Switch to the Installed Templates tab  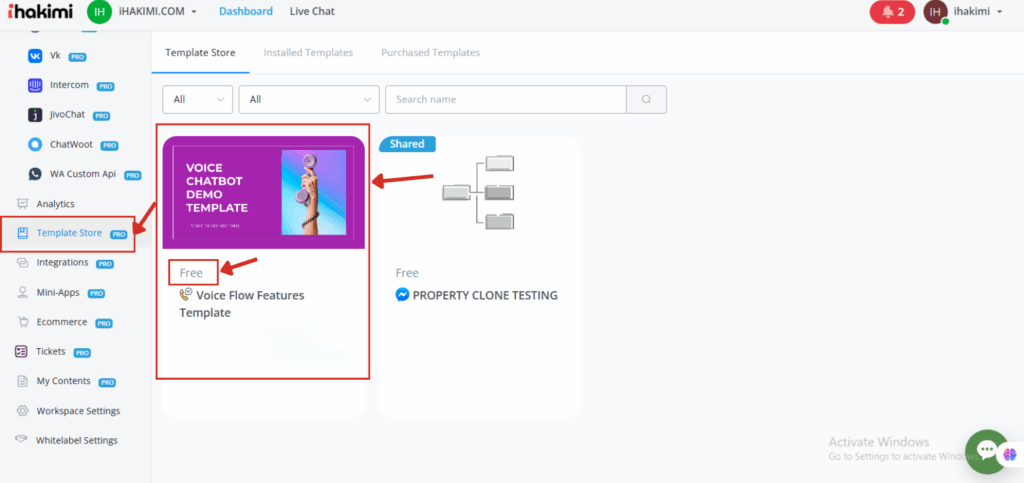(x=308, y=52)
